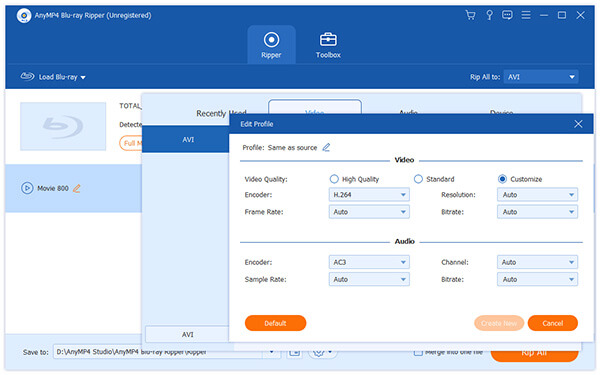Open the feedback chat bubble icon

(507, 15)
